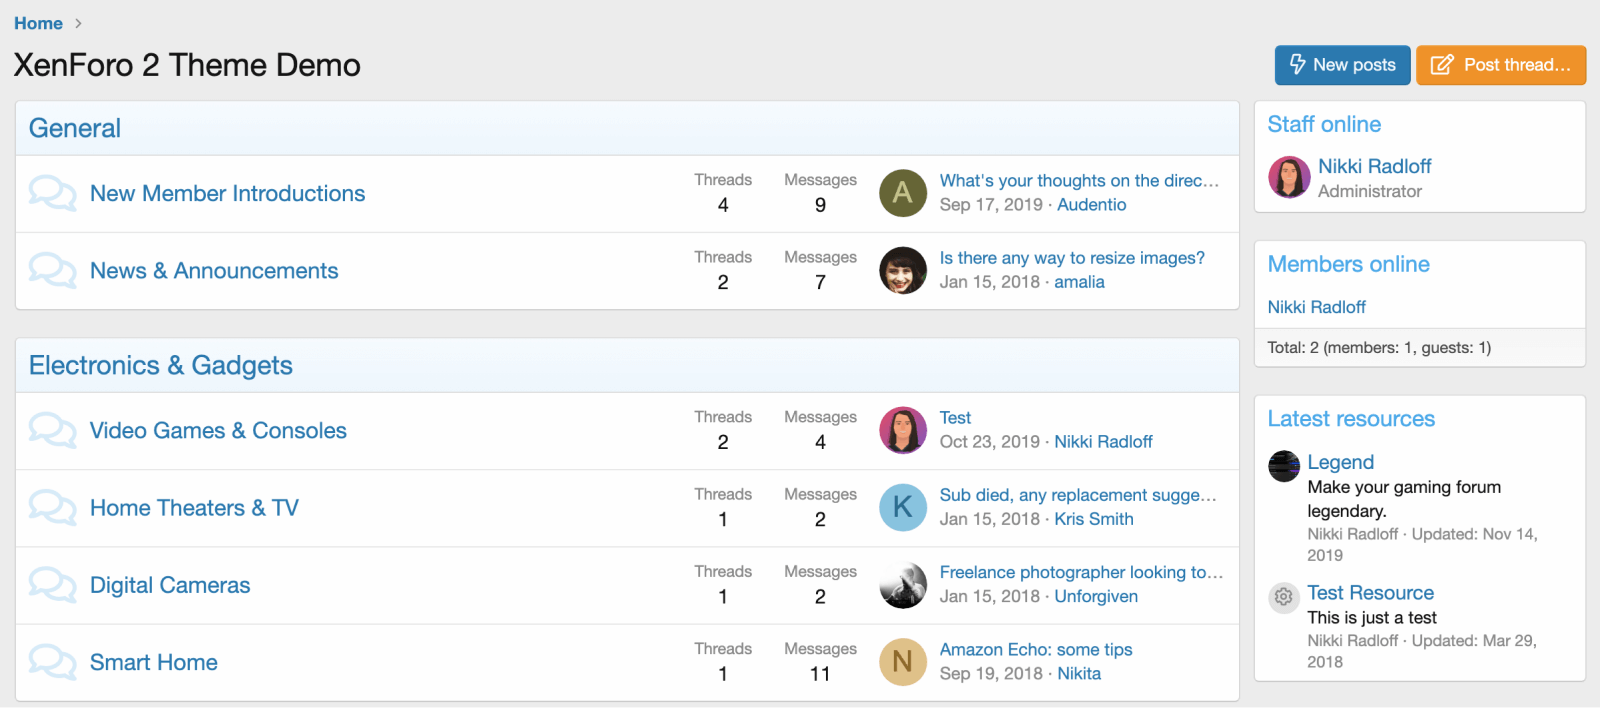Click Kris Smith's blue 'K' avatar
1600x708 pixels.
click(x=902, y=507)
